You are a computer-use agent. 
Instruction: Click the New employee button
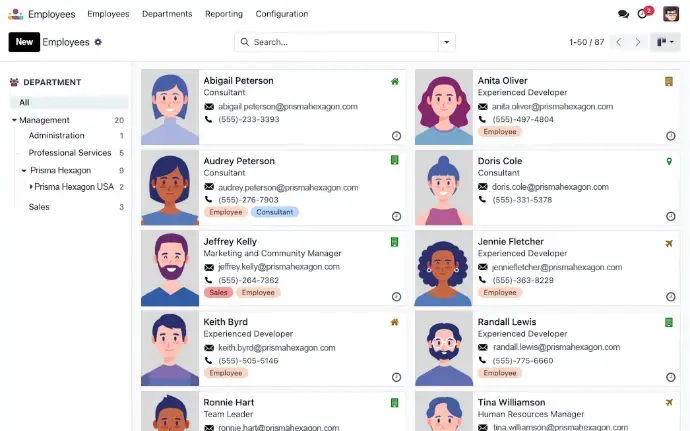point(24,42)
